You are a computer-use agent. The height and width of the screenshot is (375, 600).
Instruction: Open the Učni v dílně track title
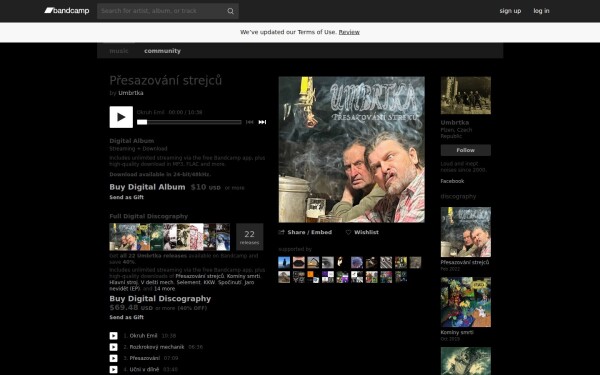pos(144,370)
